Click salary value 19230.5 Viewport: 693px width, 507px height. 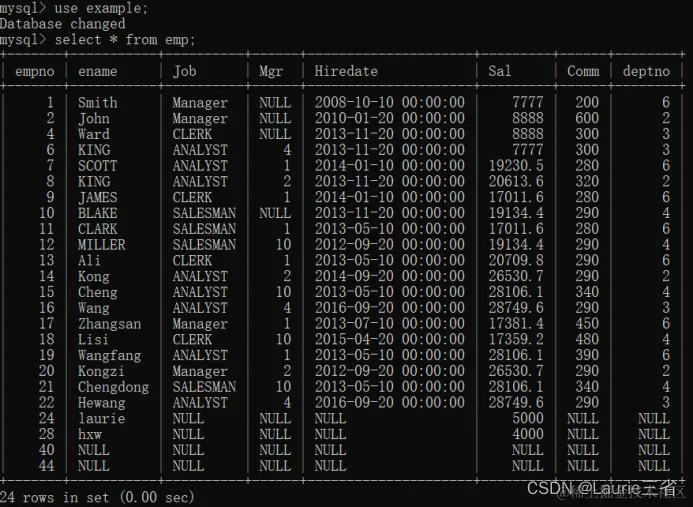516,166
